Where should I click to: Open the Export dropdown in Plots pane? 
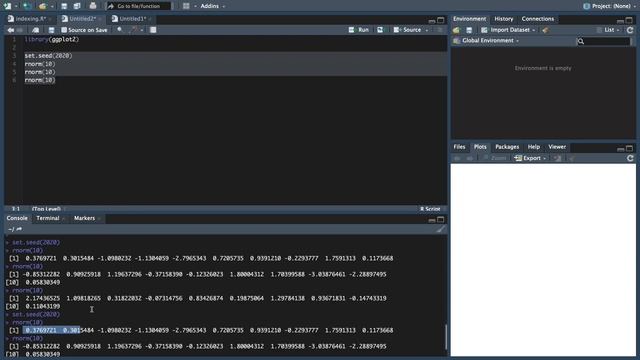(x=530, y=158)
